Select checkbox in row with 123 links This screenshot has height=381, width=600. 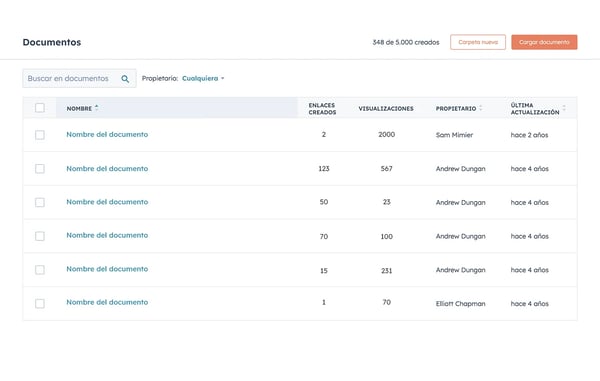pos(40,169)
